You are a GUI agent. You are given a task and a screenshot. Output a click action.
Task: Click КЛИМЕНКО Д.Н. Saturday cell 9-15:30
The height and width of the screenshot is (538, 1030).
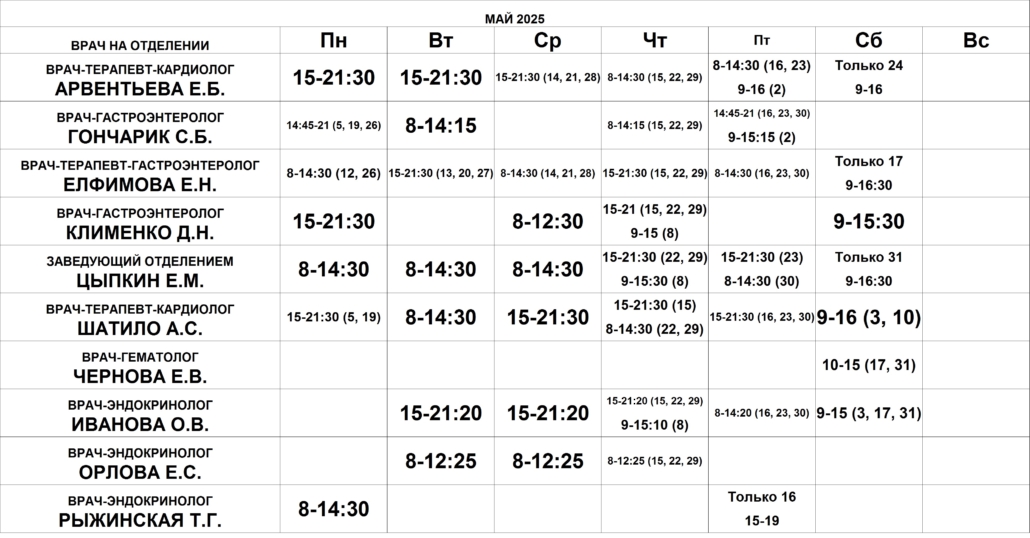point(869,221)
